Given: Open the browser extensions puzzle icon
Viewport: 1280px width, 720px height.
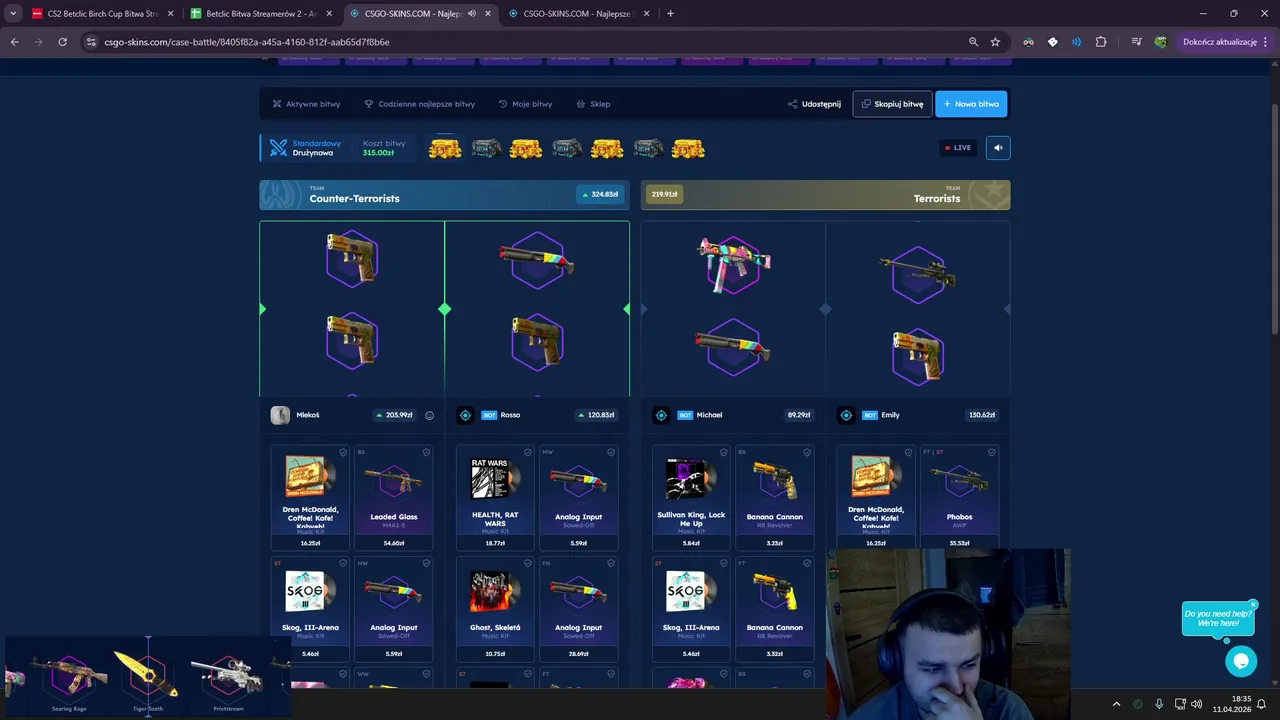Looking at the screenshot, I should [1101, 42].
